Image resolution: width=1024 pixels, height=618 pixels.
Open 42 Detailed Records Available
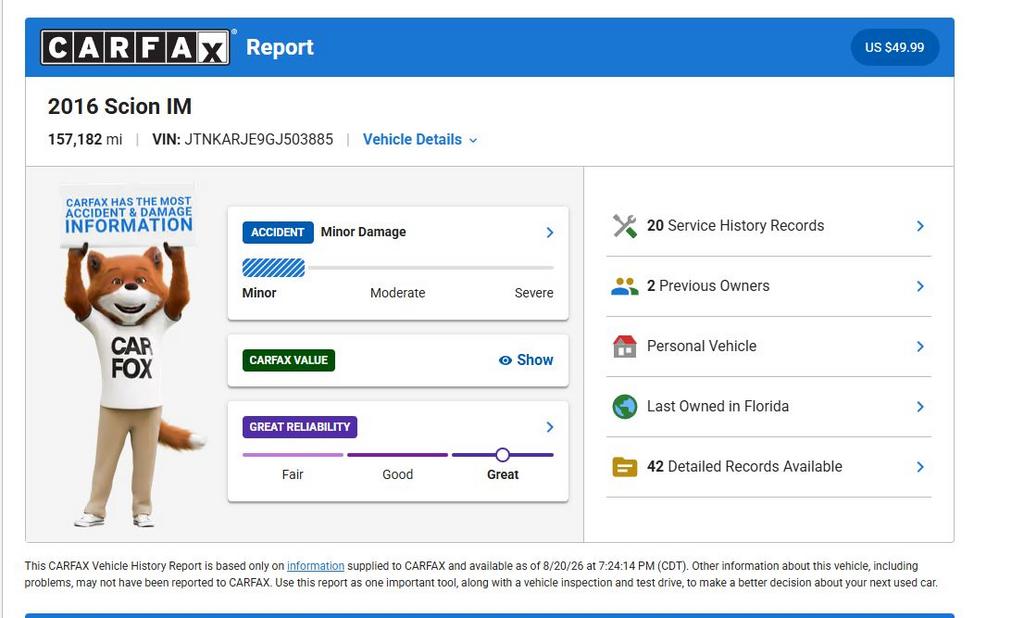769,466
